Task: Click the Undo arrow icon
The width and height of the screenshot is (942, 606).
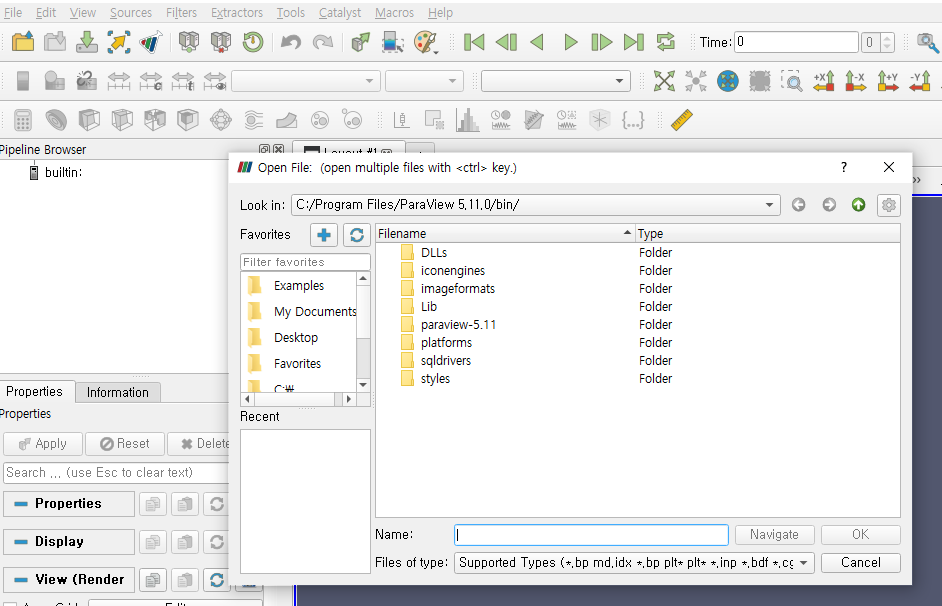Action: click(291, 42)
